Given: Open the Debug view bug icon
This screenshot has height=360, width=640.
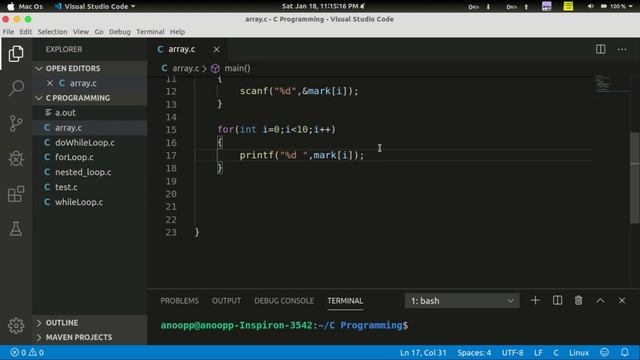Looking at the screenshot, I should pyautogui.click(x=16, y=158).
